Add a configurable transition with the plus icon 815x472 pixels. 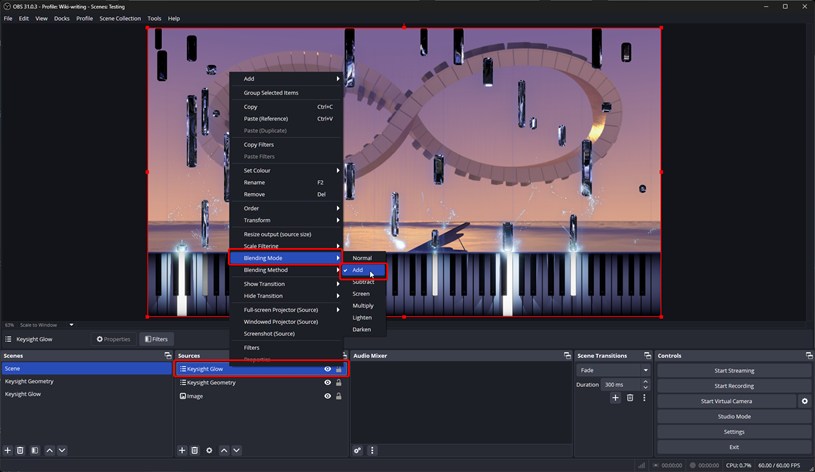(x=615, y=398)
